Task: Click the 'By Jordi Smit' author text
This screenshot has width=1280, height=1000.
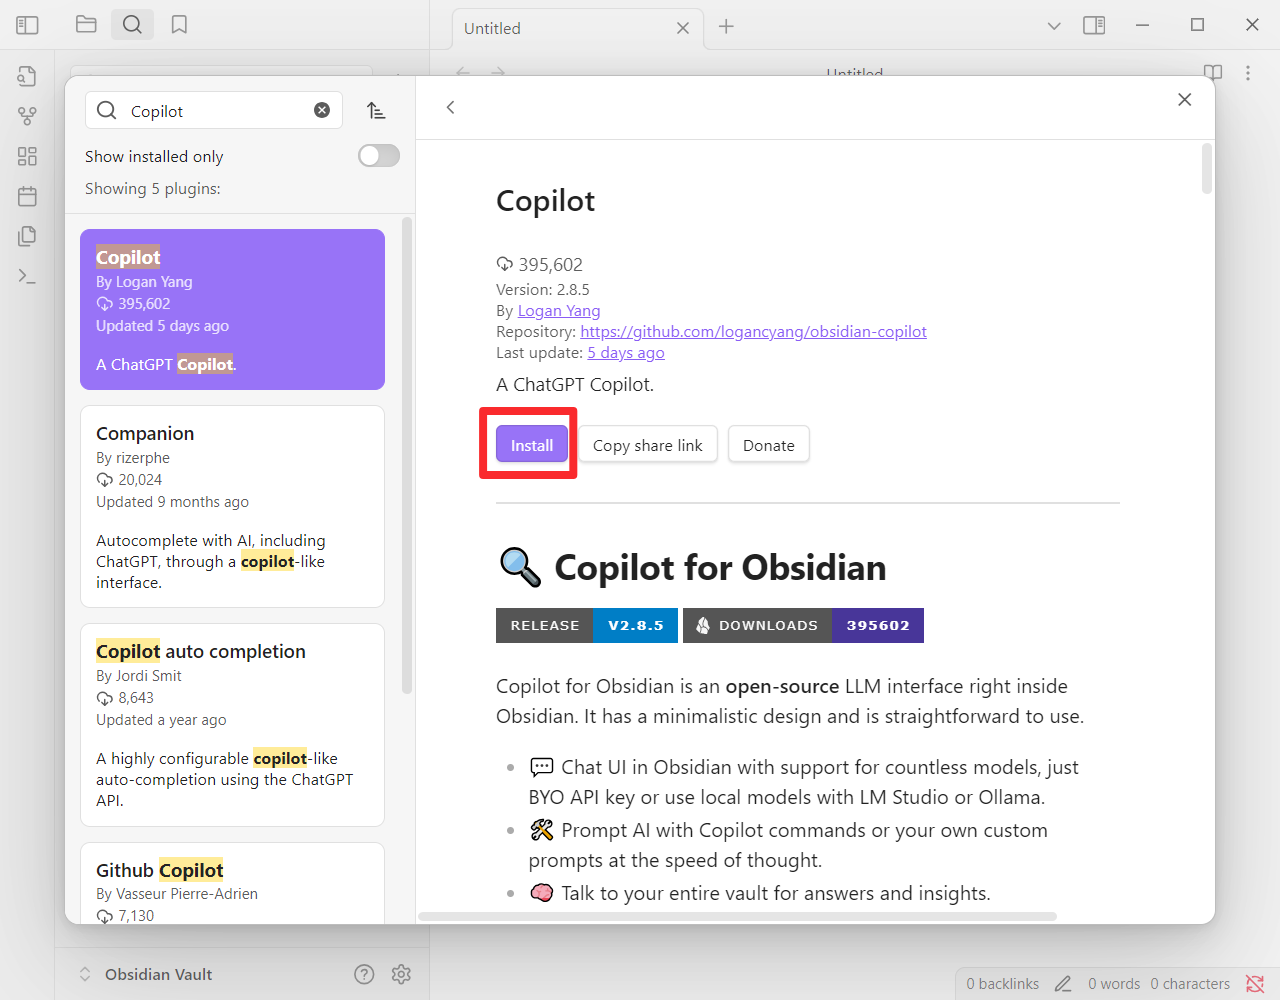Action: pos(139,675)
